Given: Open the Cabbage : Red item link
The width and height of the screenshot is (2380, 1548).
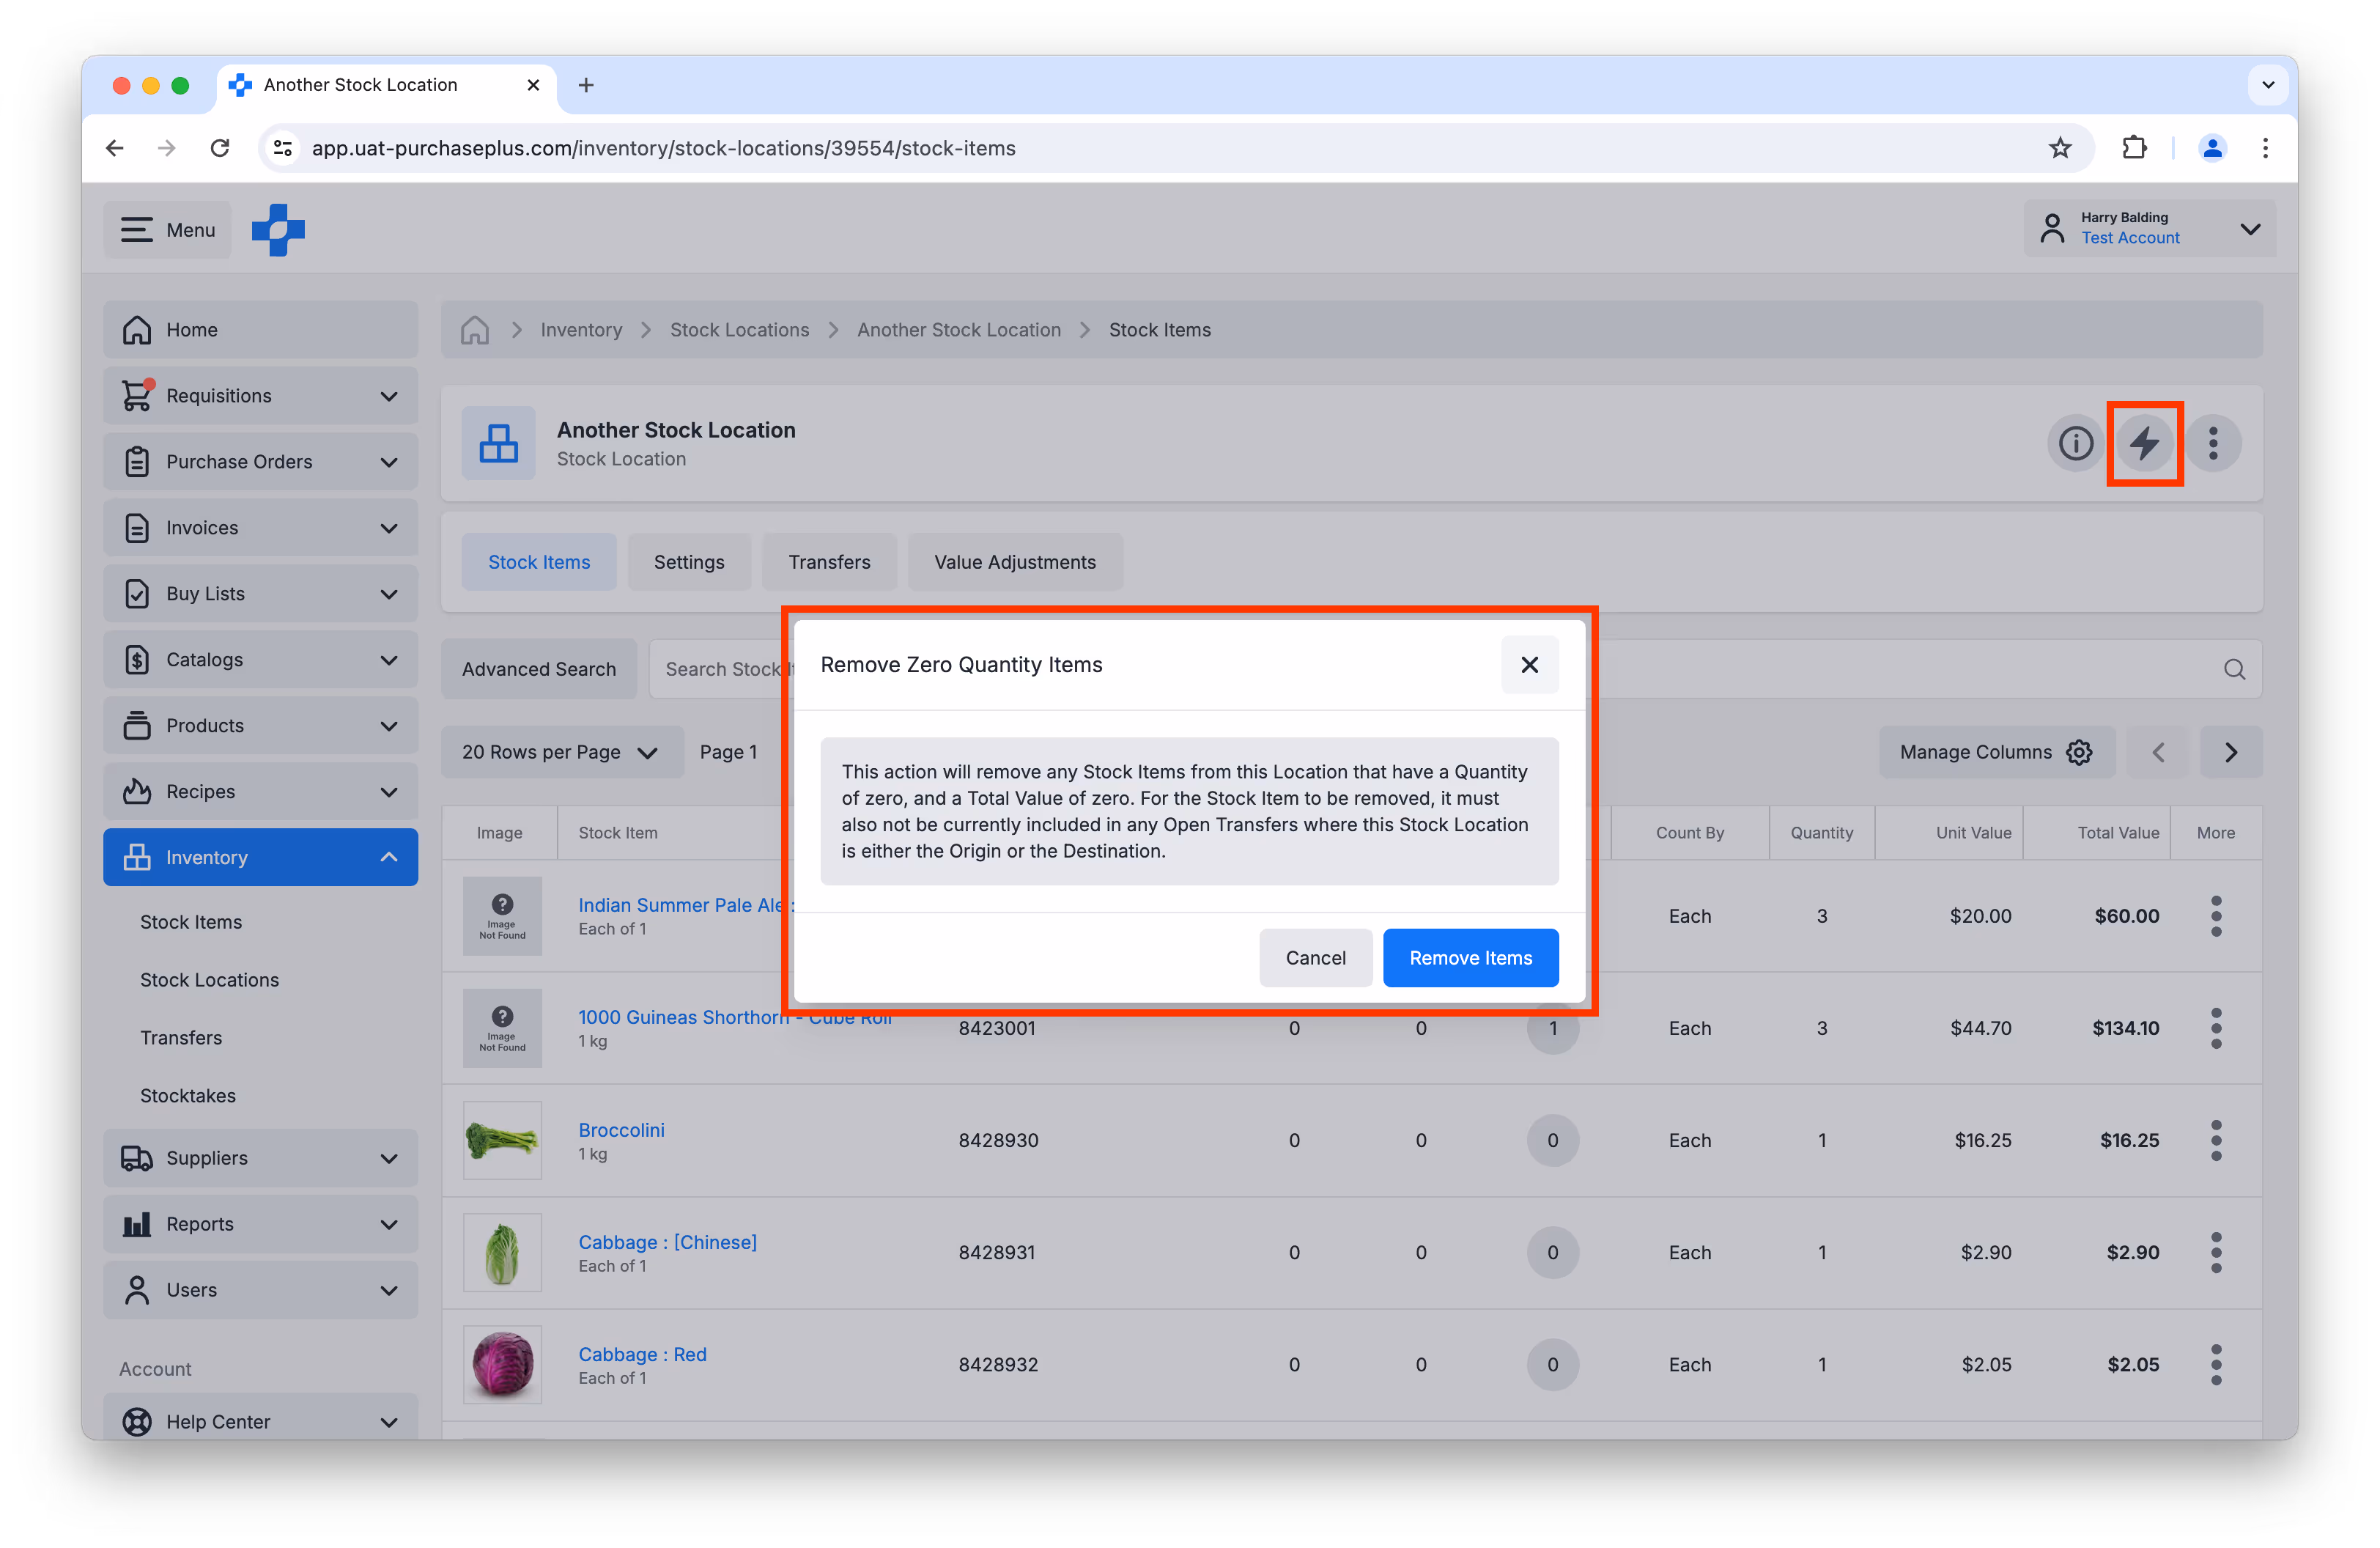Looking at the screenshot, I should (x=642, y=1354).
